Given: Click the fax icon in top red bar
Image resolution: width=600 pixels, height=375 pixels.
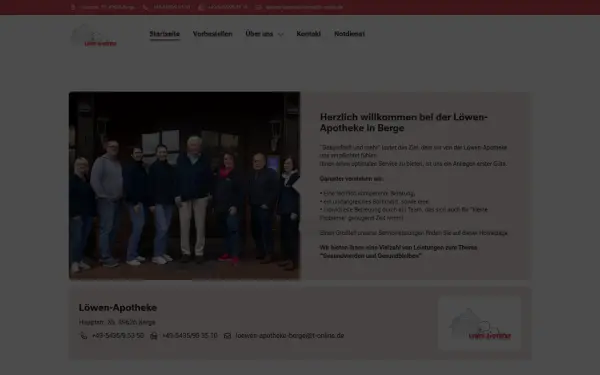Looking at the screenshot, I should click(x=201, y=7).
